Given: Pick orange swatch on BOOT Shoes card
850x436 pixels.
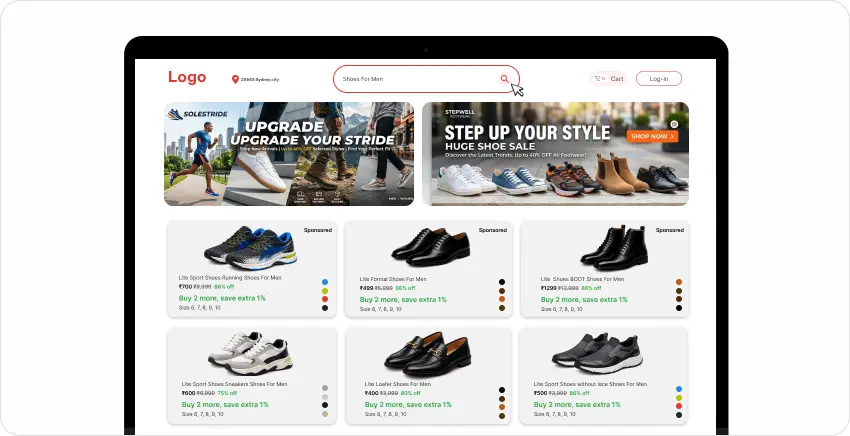Looking at the screenshot, I should [x=679, y=282].
